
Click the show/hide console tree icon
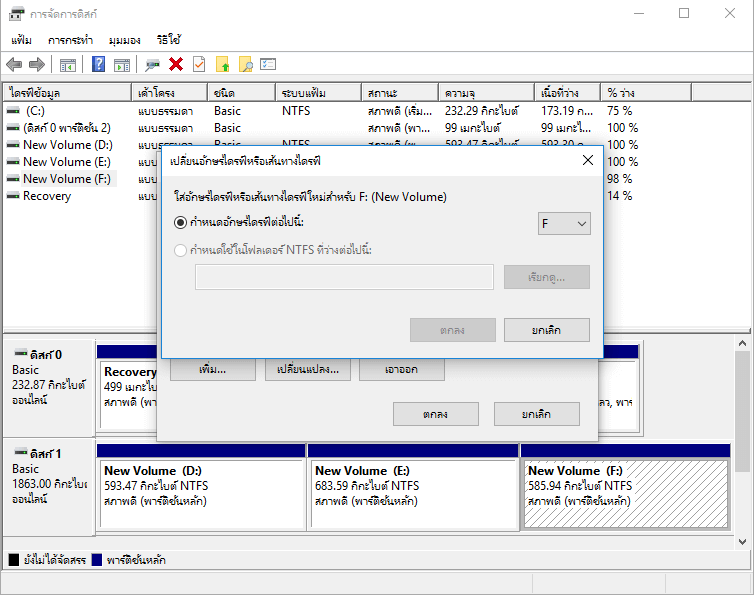tap(68, 65)
